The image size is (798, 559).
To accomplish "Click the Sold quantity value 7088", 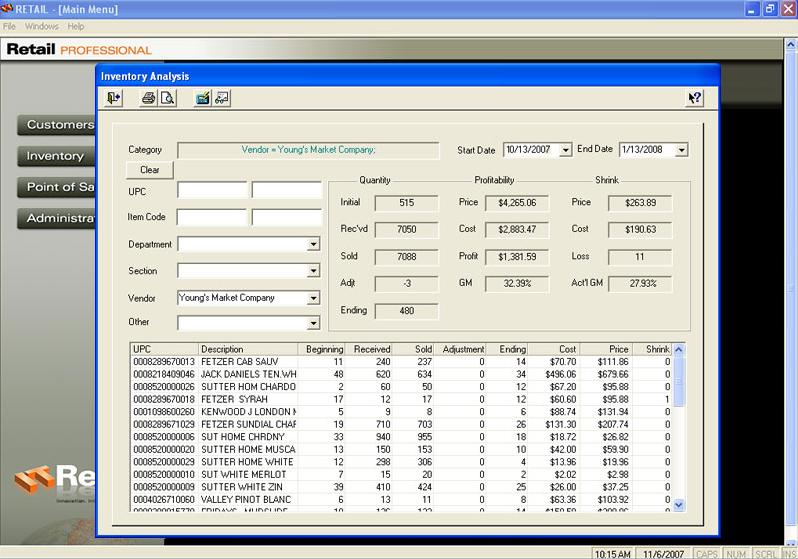I will click(406, 257).
